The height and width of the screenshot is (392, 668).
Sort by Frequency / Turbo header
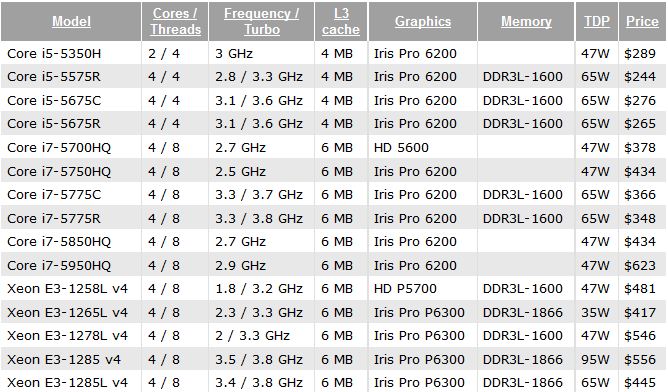(262, 21)
